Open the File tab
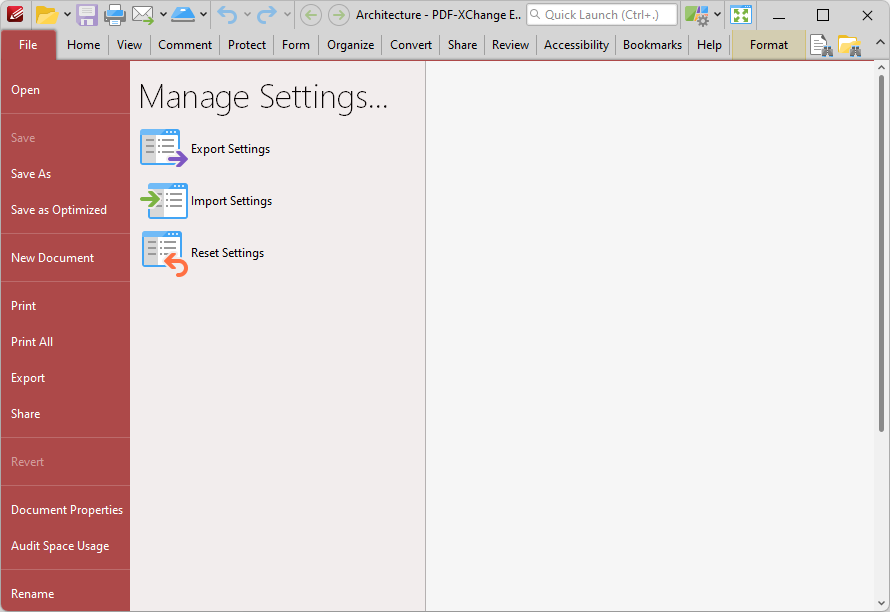890x612 pixels. tap(28, 45)
